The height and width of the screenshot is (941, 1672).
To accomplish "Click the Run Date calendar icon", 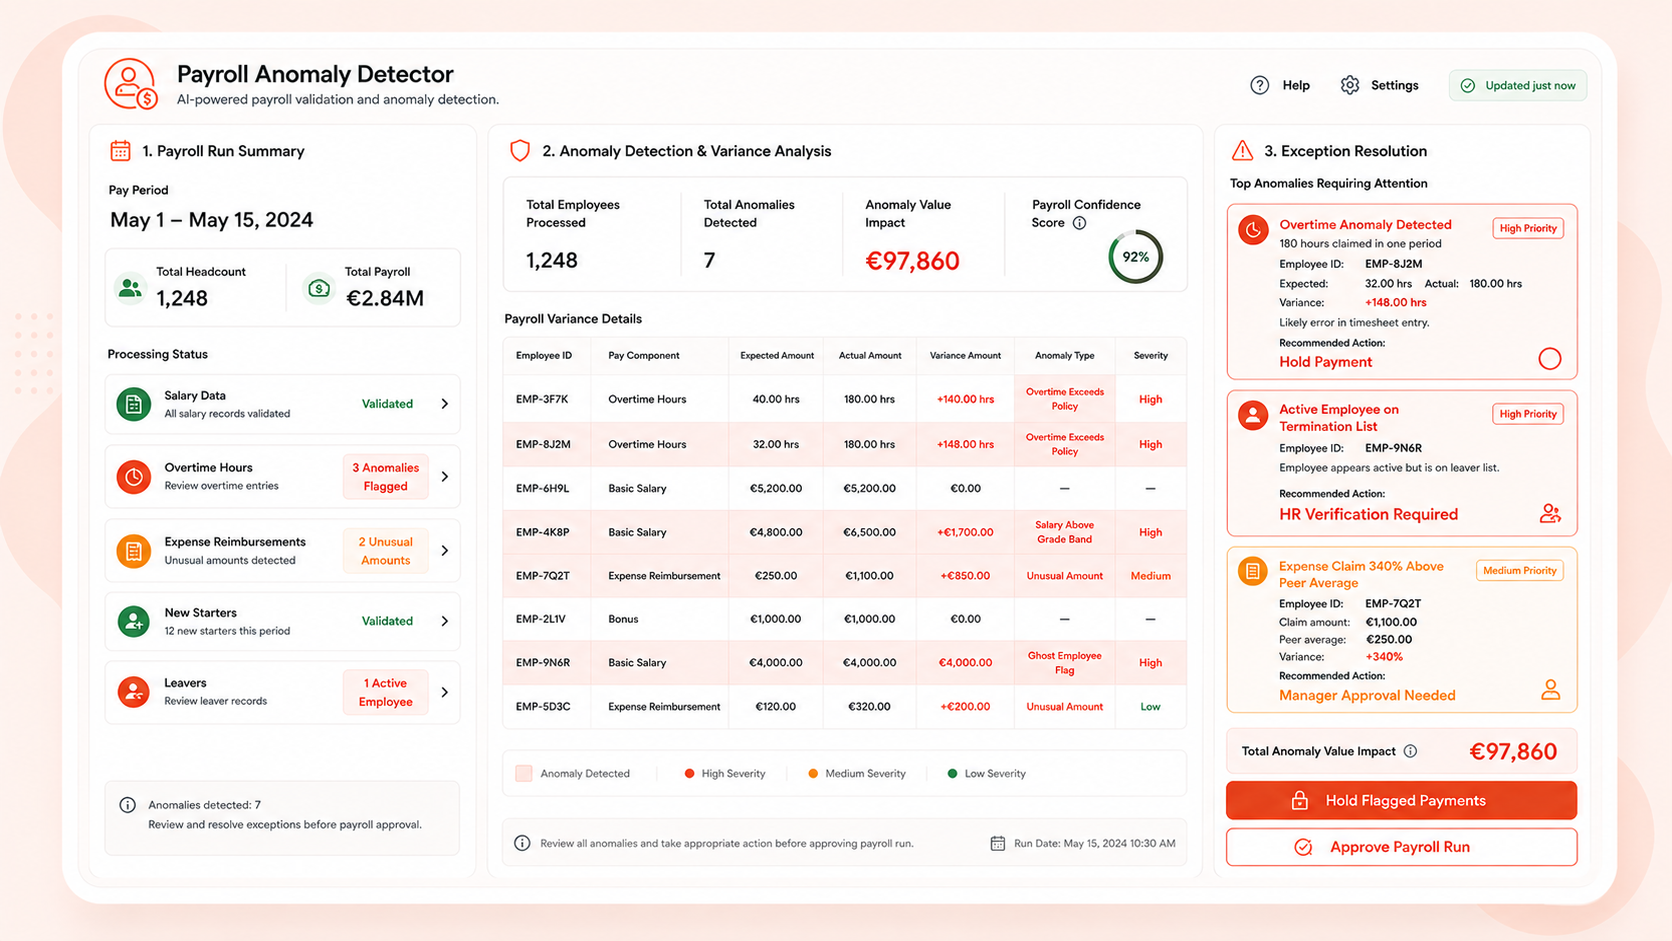I will (997, 843).
